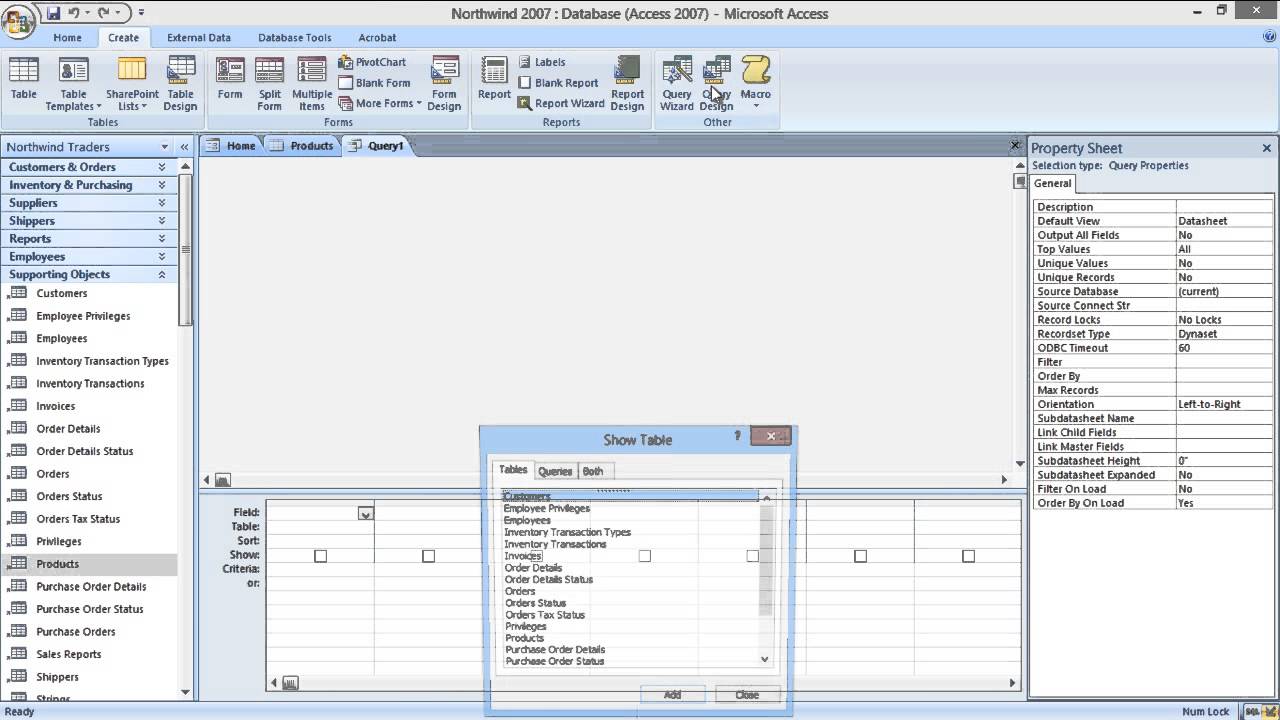Close the Query1 document window

pyautogui.click(x=1015, y=146)
